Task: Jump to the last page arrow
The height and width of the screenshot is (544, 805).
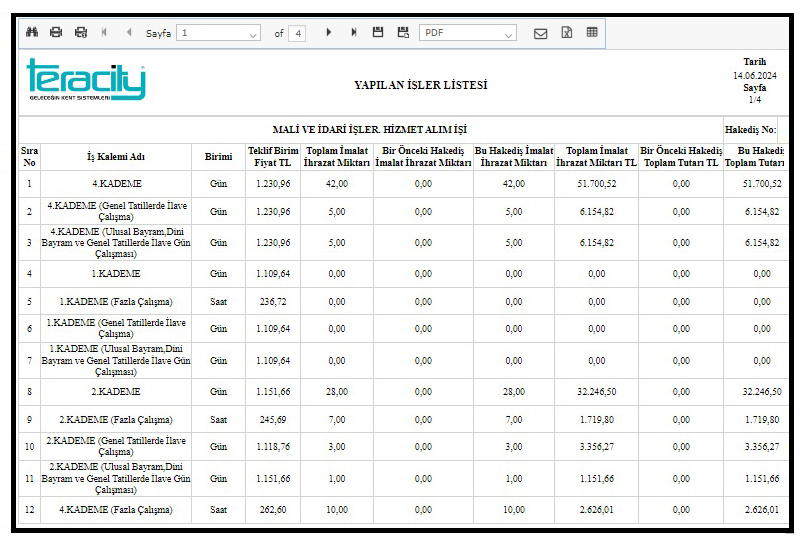Action: click(354, 32)
